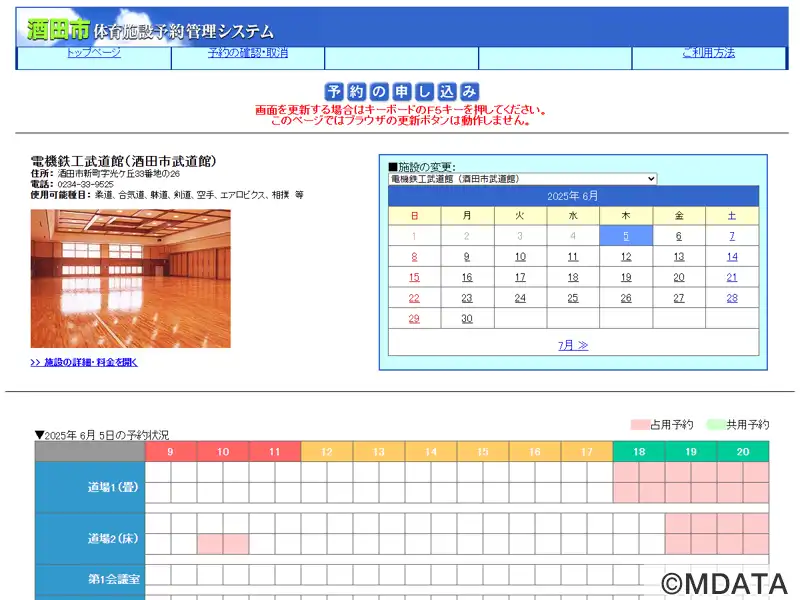Image resolution: width=800 pixels, height=600 pixels.
Task: Go to next month 7月 ≫
Action: tap(573, 345)
